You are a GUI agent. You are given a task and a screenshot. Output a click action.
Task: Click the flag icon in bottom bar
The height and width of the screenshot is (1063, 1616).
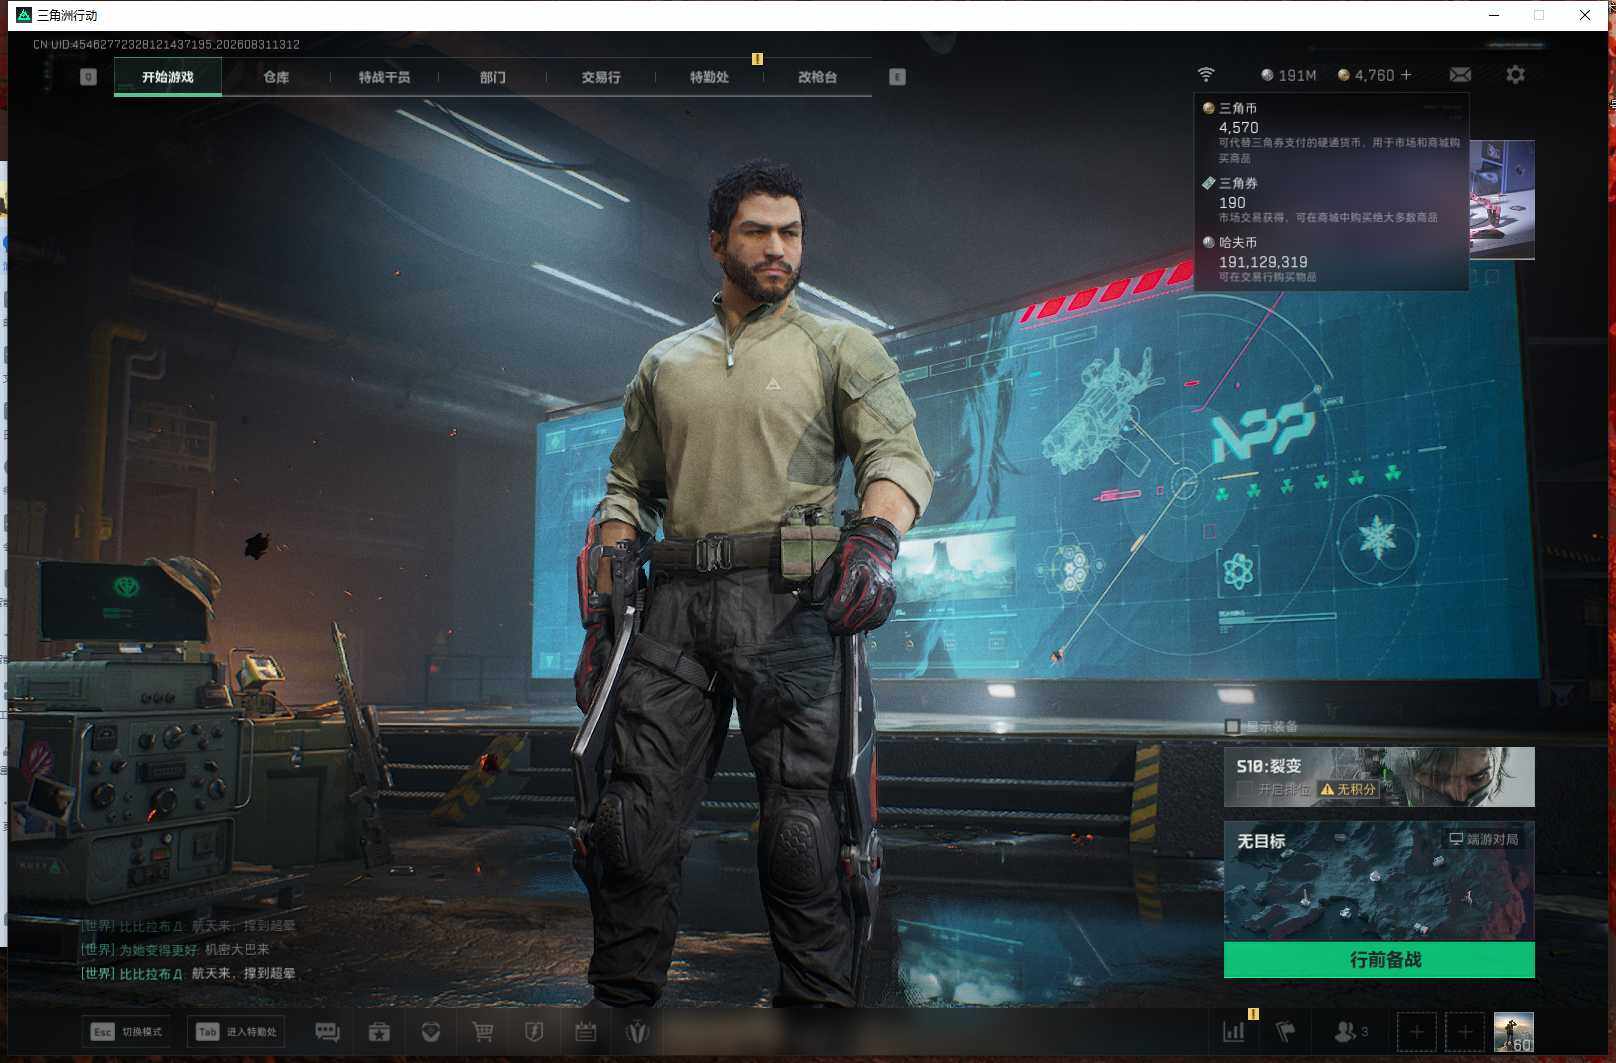coord(1286,1032)
